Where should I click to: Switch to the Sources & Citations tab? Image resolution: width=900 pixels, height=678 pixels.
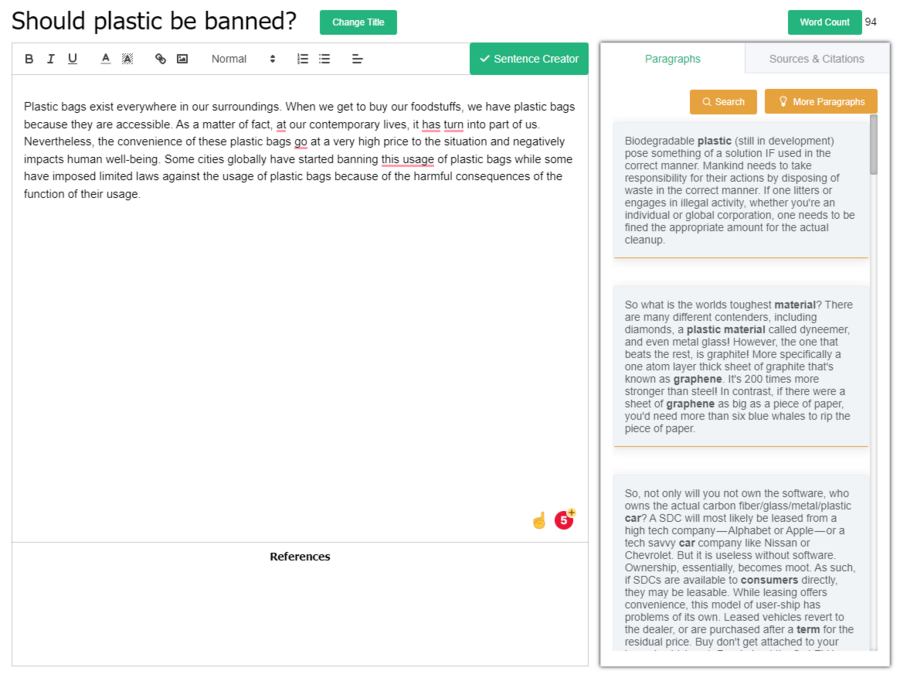click(x=816, y=59)
